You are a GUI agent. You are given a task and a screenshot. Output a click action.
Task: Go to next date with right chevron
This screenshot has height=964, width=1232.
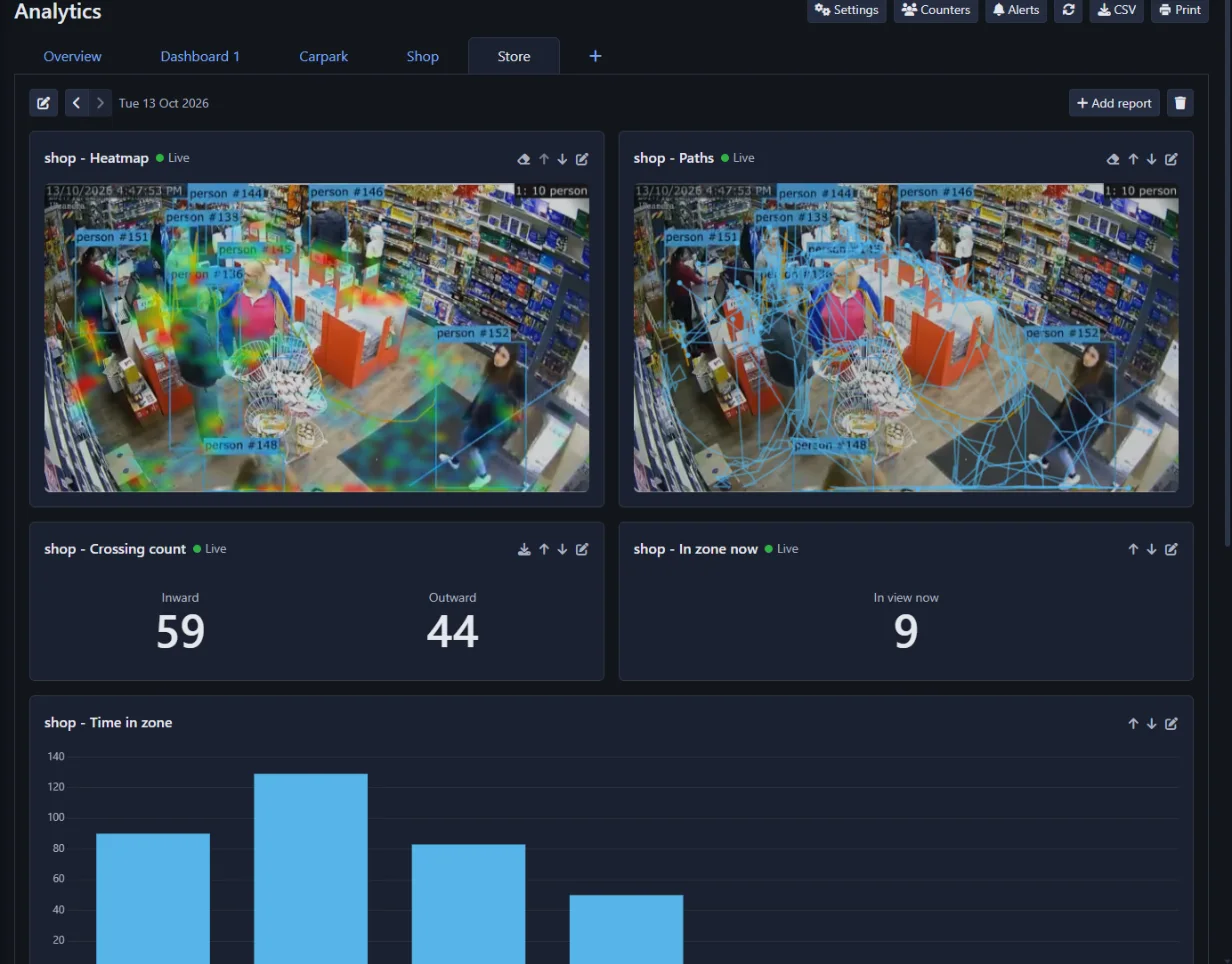click(100, 103)
